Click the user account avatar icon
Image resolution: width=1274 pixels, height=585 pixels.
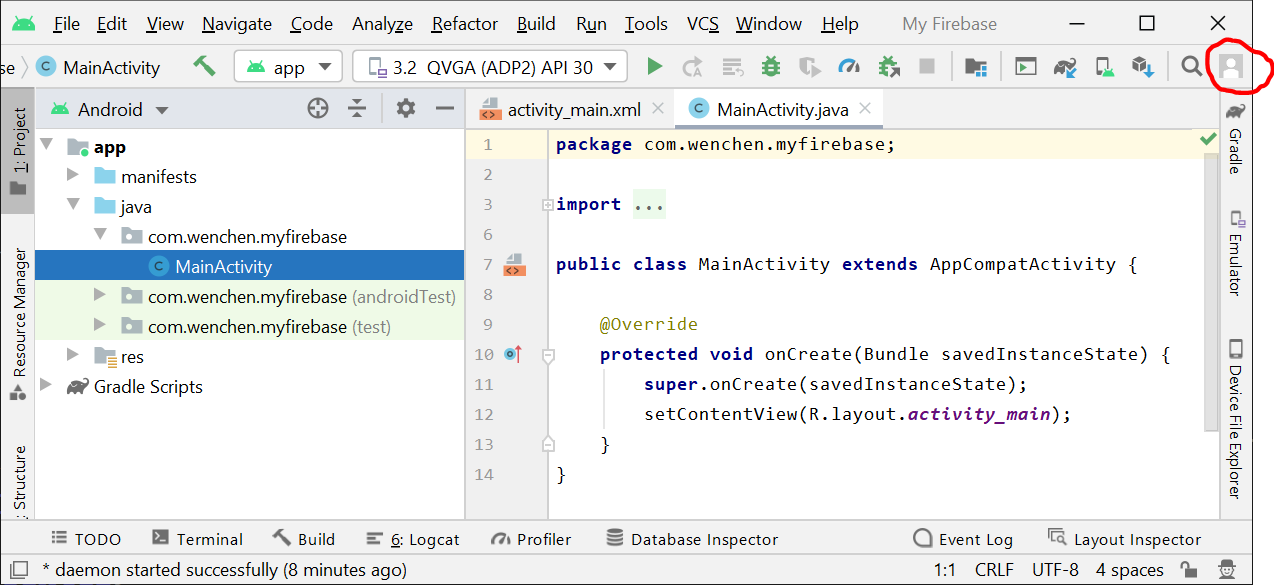1231,67
